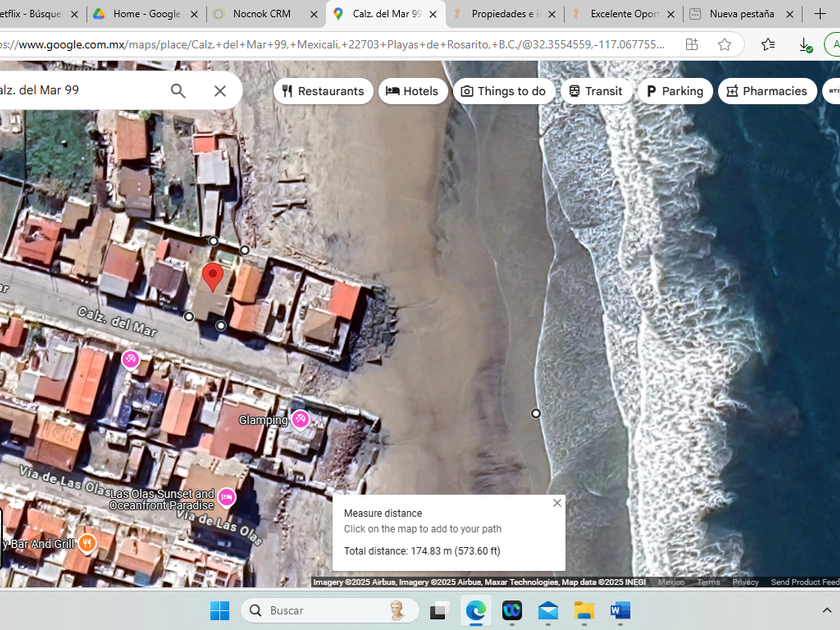Show Pharmacies on the map
840x630 pixels.
pyautogui.click(x=767, y=91)
